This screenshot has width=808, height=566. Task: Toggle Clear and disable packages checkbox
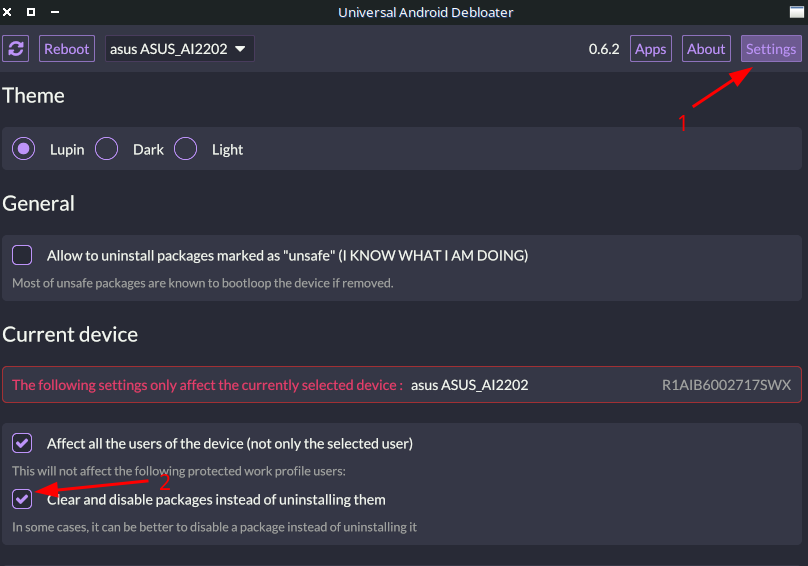(x=22, y=499)
